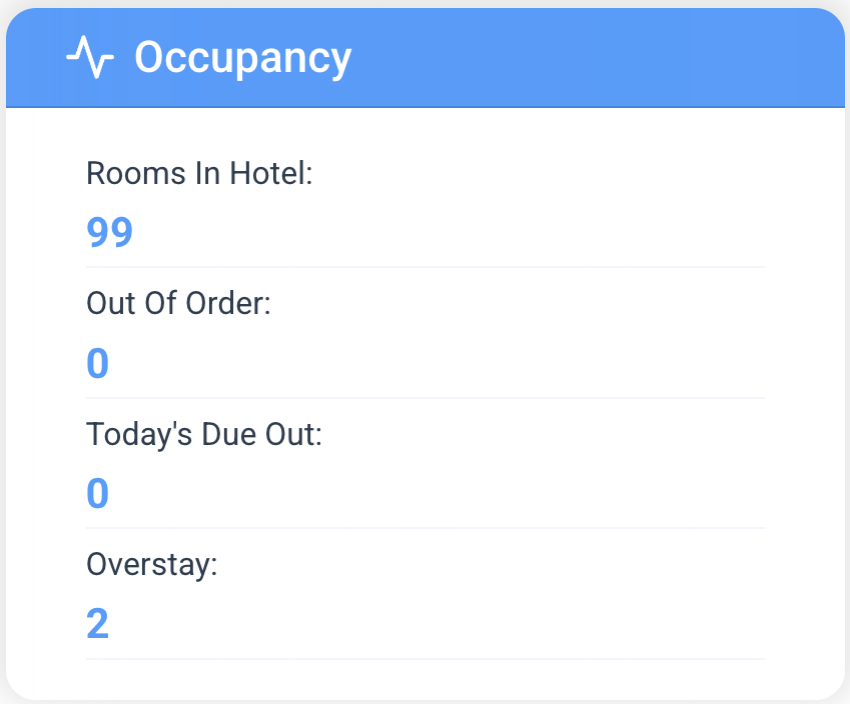Select the Today's Due Out label

point(204,434)
